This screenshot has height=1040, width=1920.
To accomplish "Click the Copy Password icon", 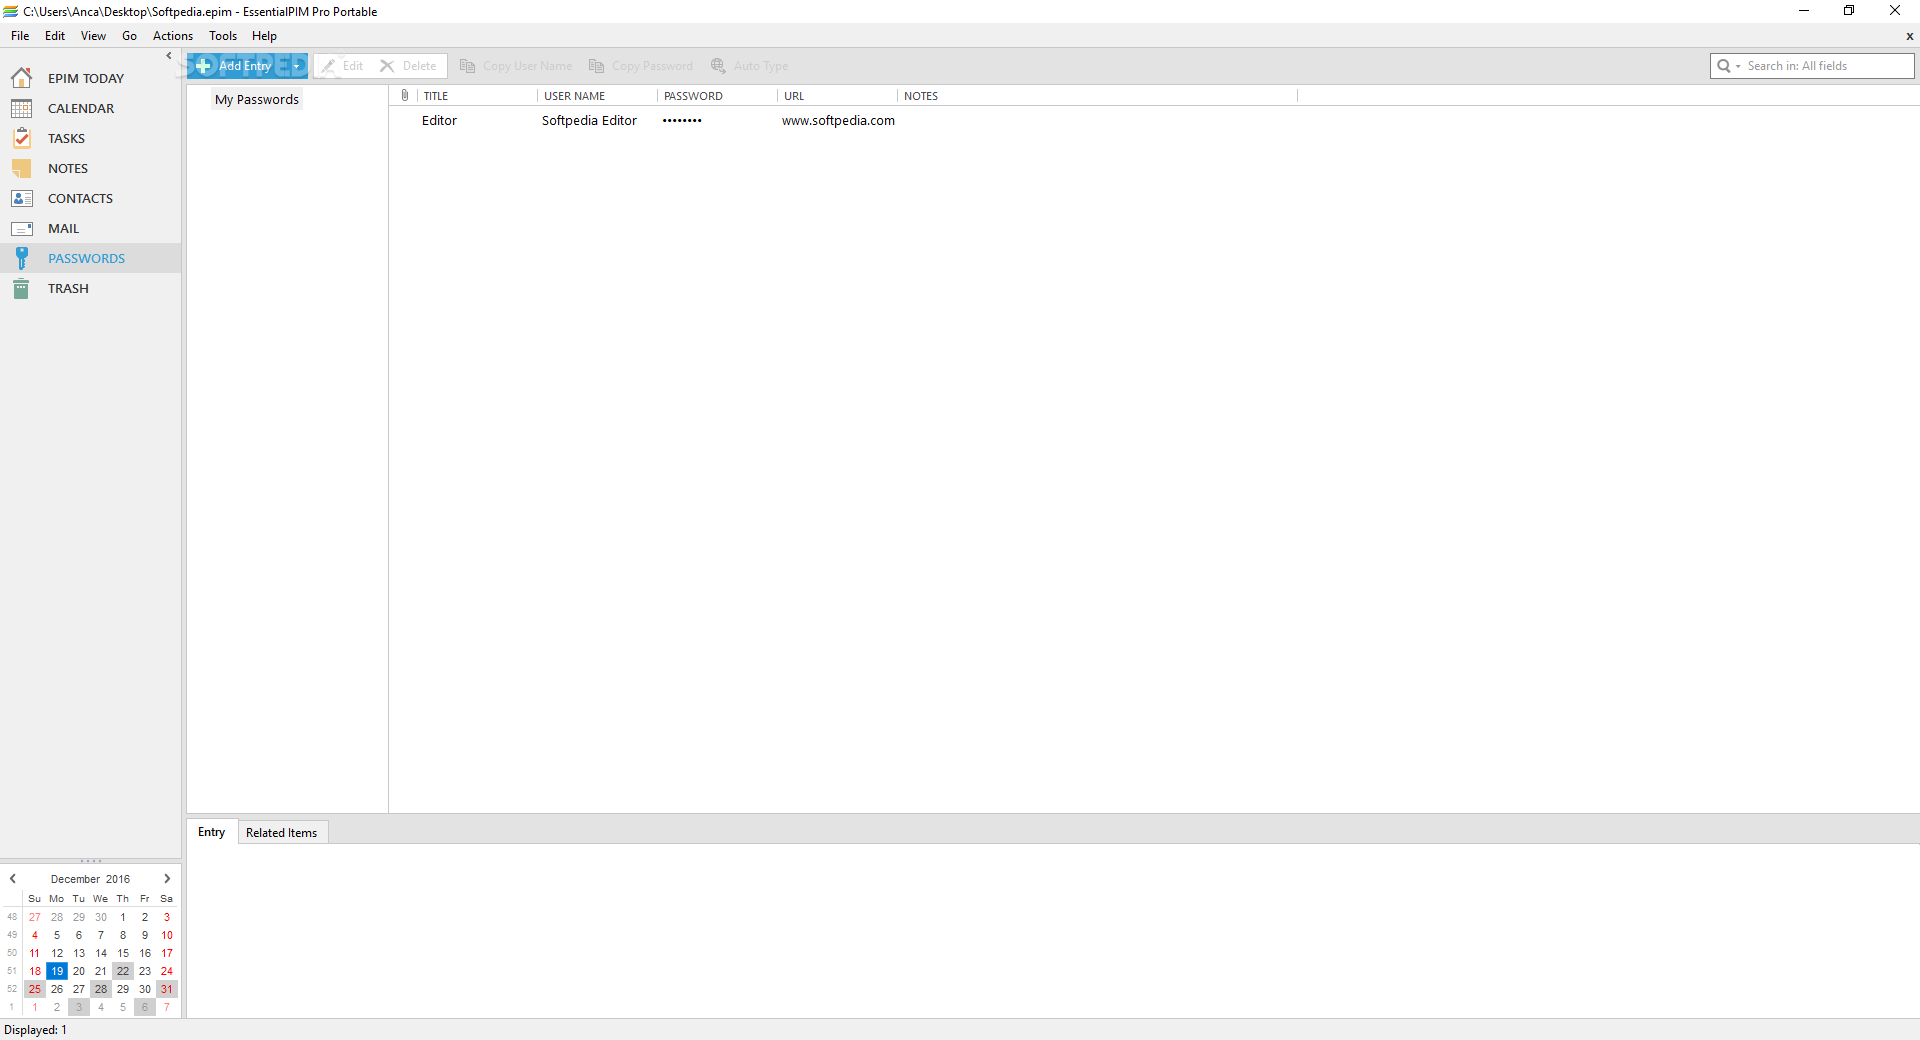I will 597,66.
